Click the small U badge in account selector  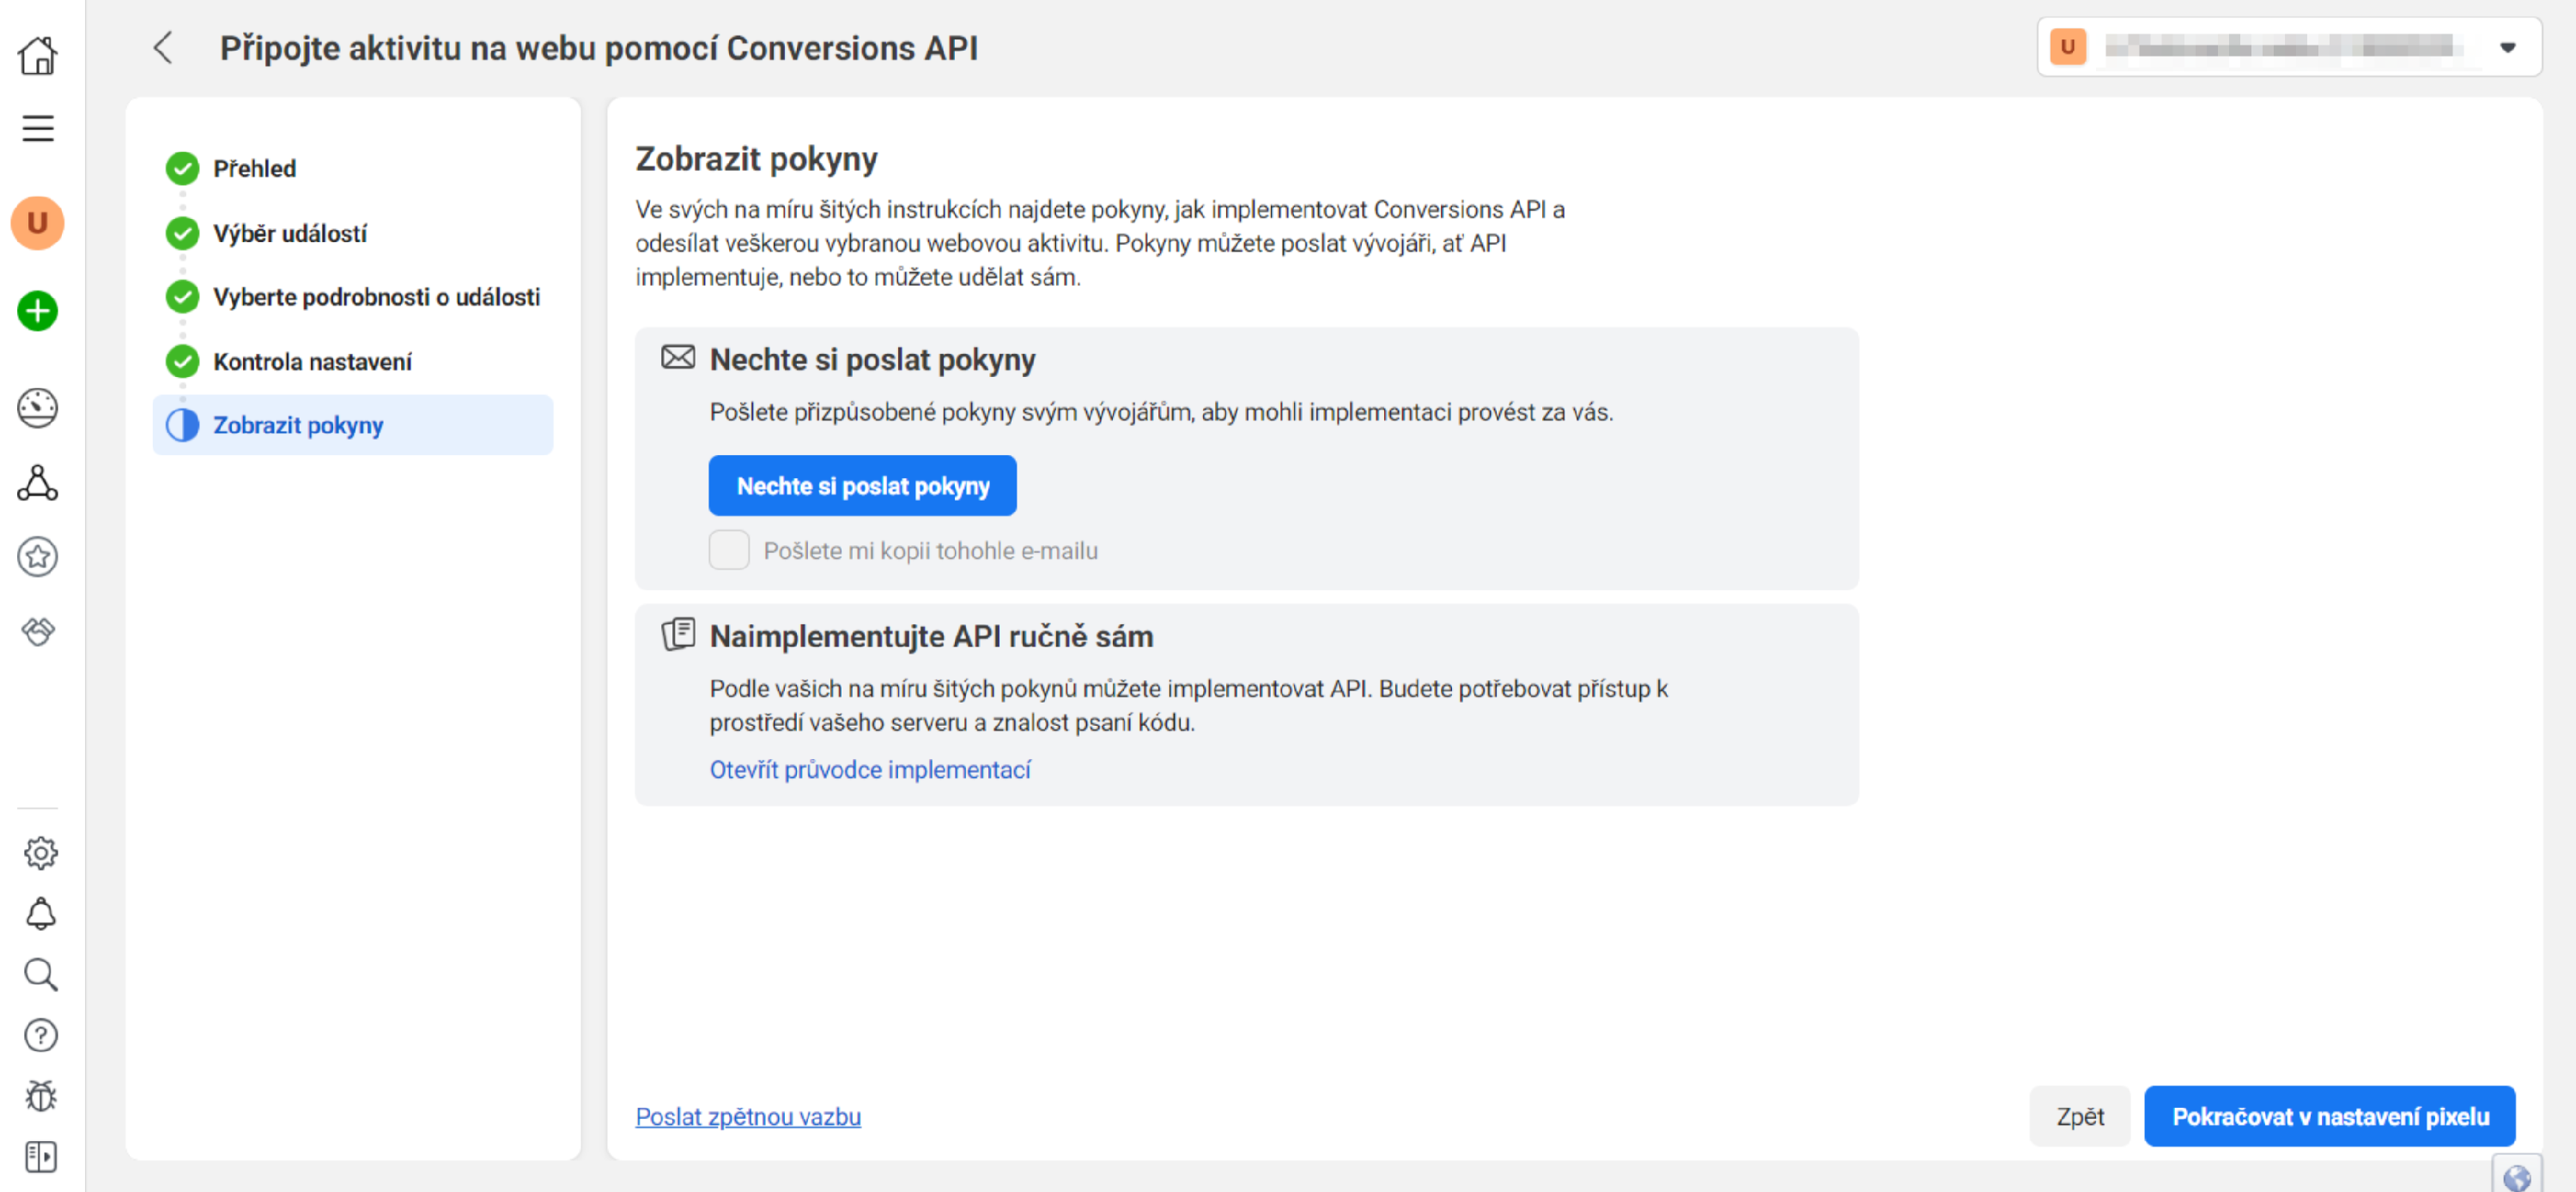point(2068,47)
